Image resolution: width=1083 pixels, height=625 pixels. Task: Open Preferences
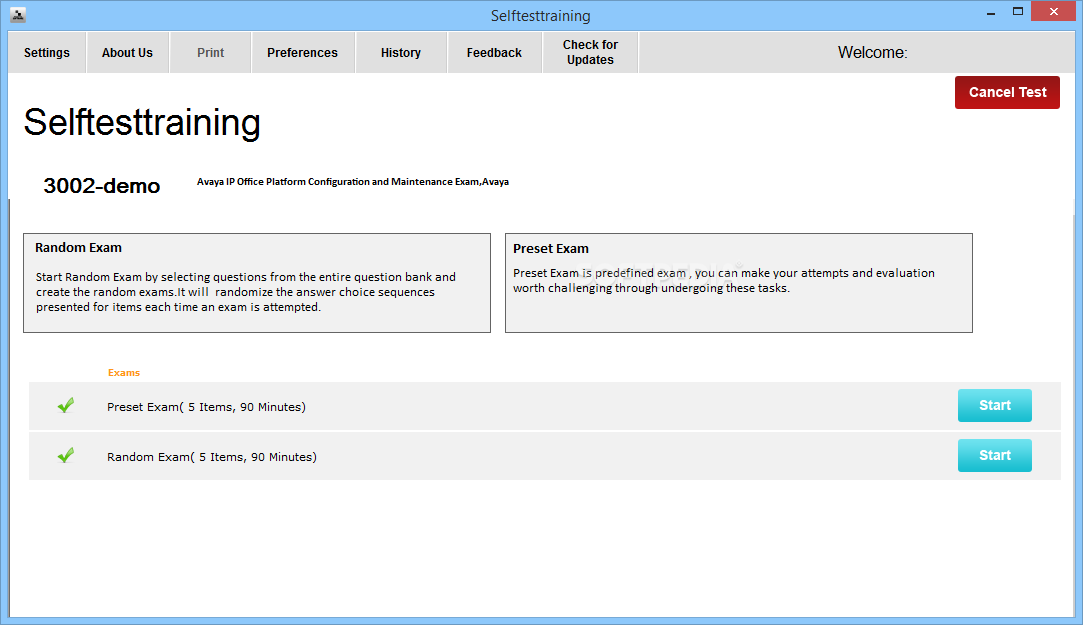click(x=303, y=52)
